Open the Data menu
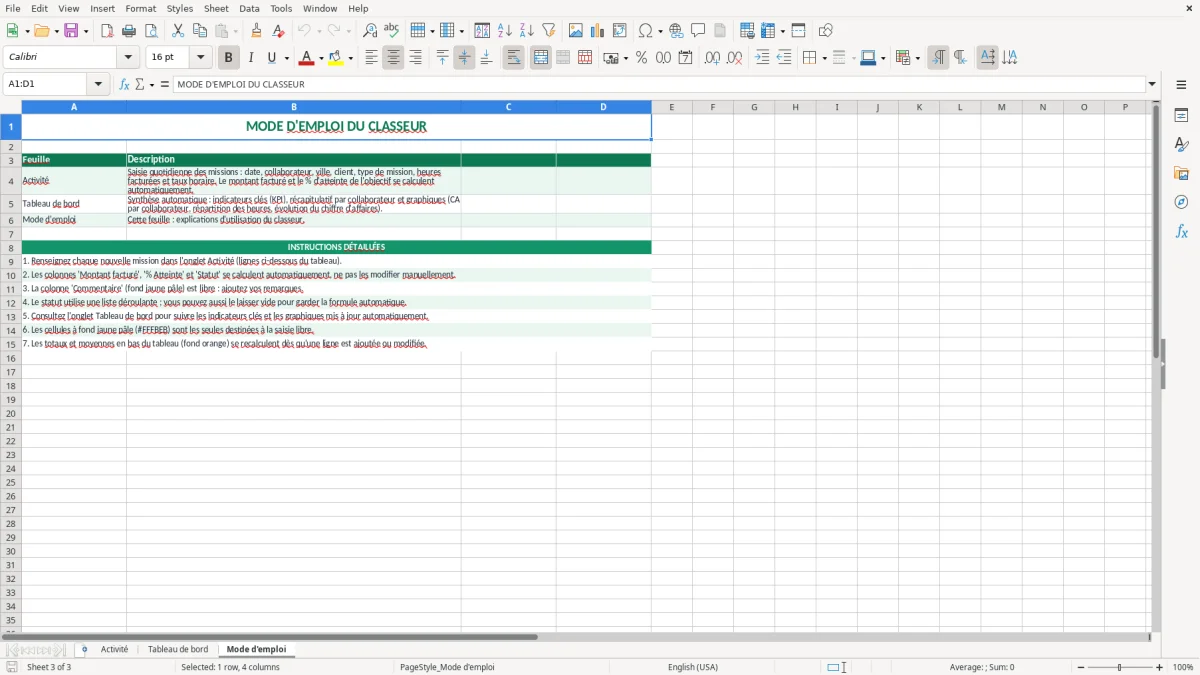The height and width of the screenshot is (675, 1200). click(249, 8)
